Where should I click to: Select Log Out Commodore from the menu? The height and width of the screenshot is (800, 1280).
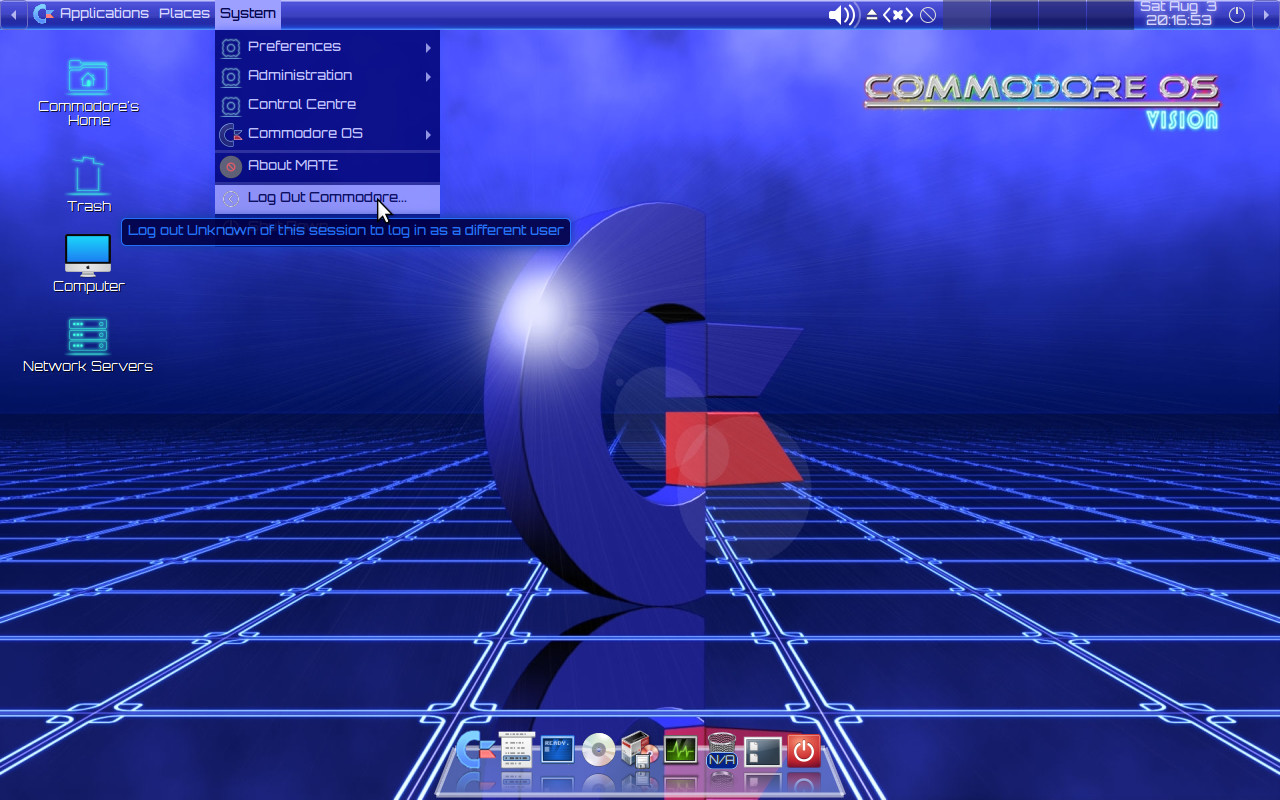tap(327, 197)
